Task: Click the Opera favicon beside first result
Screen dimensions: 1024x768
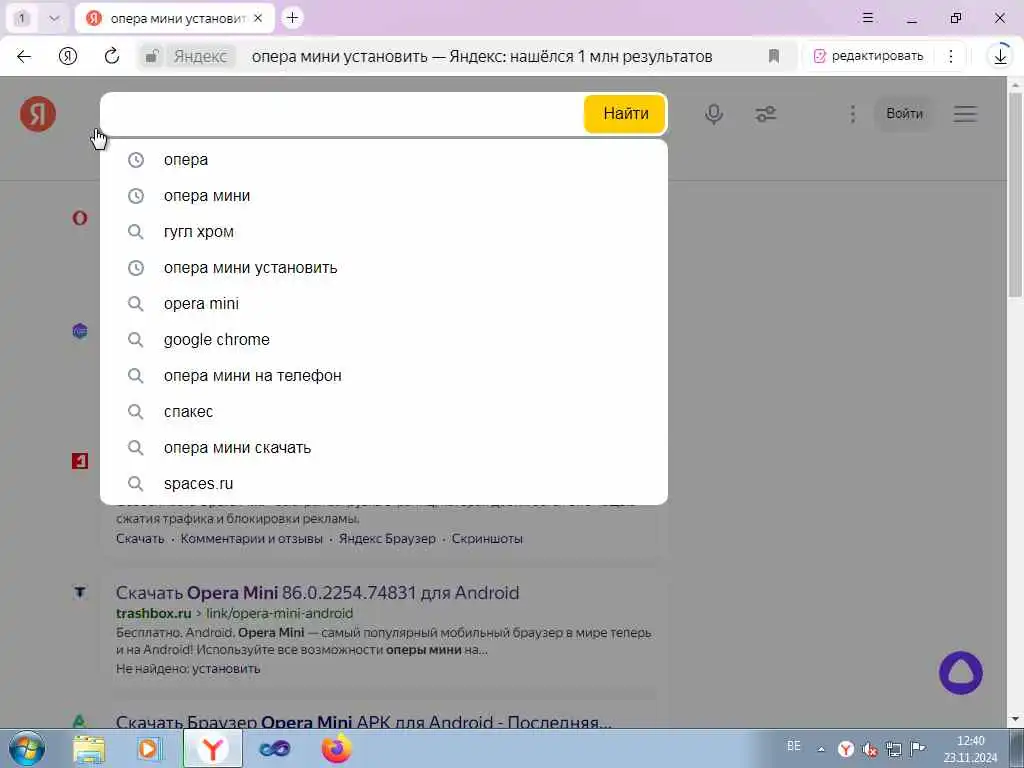Action: click(80, 217)
